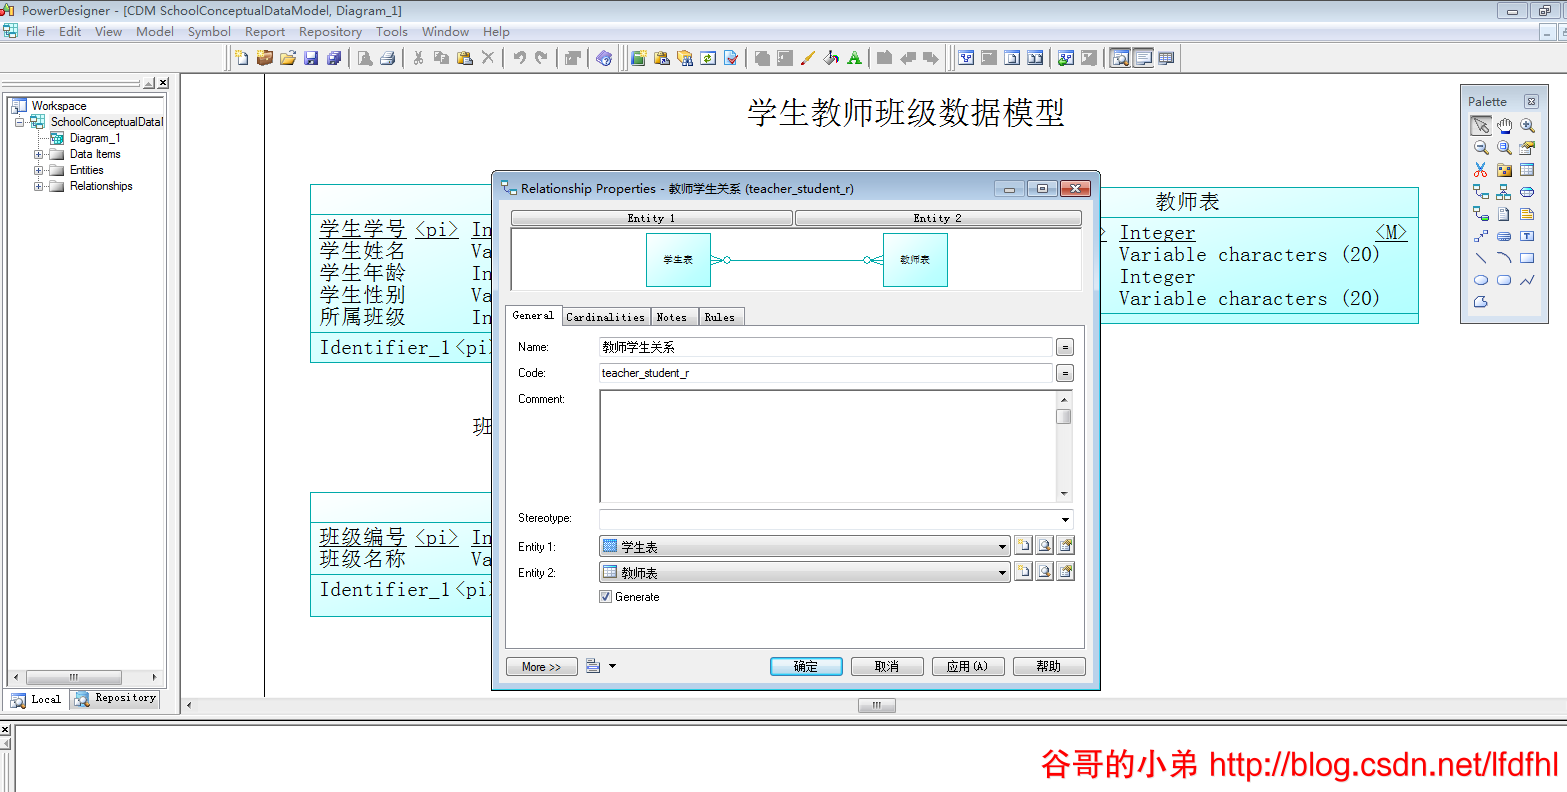
Task: Click the Undo icon in toolbar
Action: coord(519,58)
